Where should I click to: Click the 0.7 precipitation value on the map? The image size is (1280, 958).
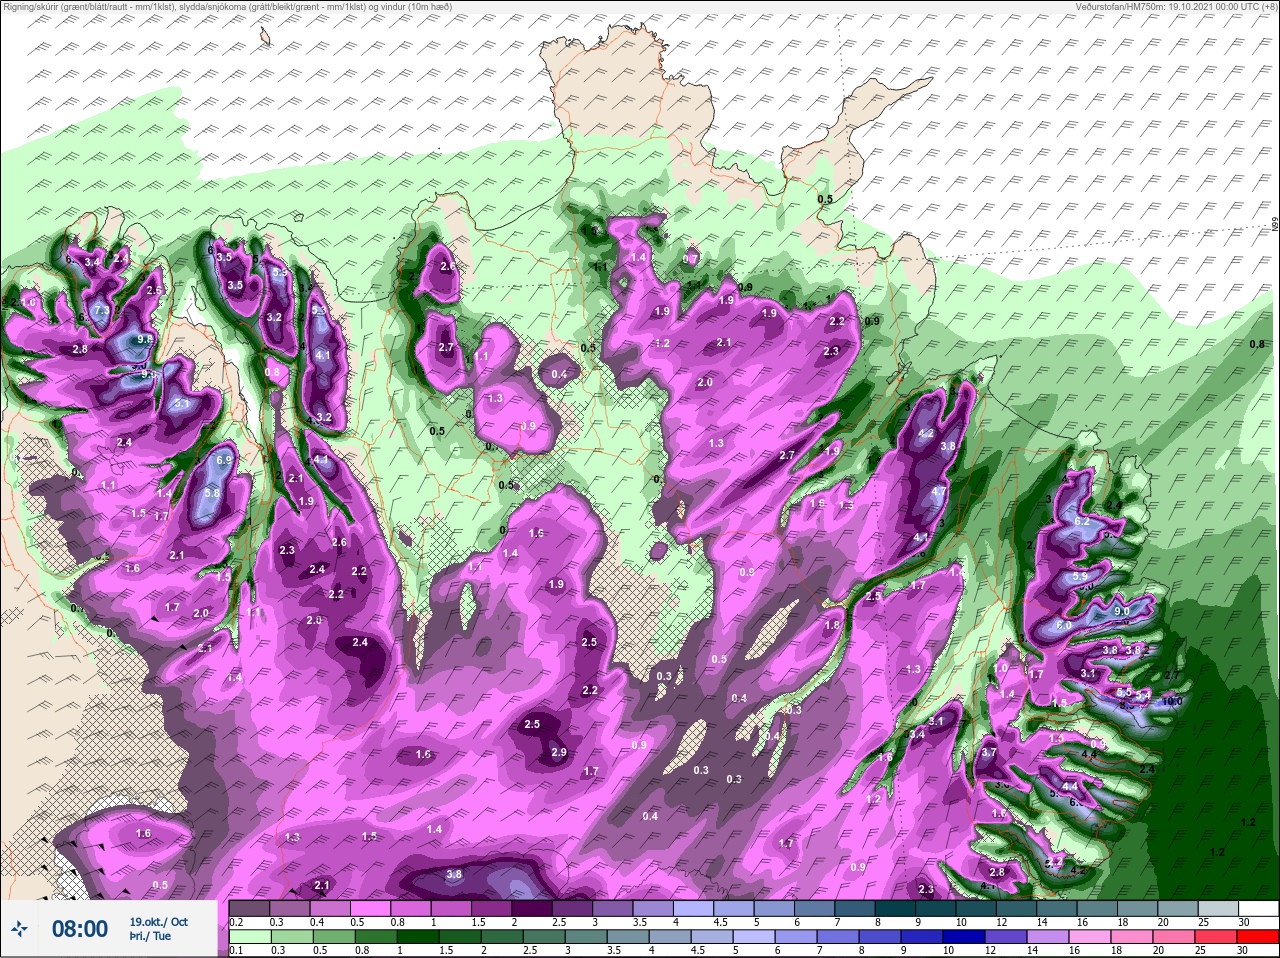690,258
